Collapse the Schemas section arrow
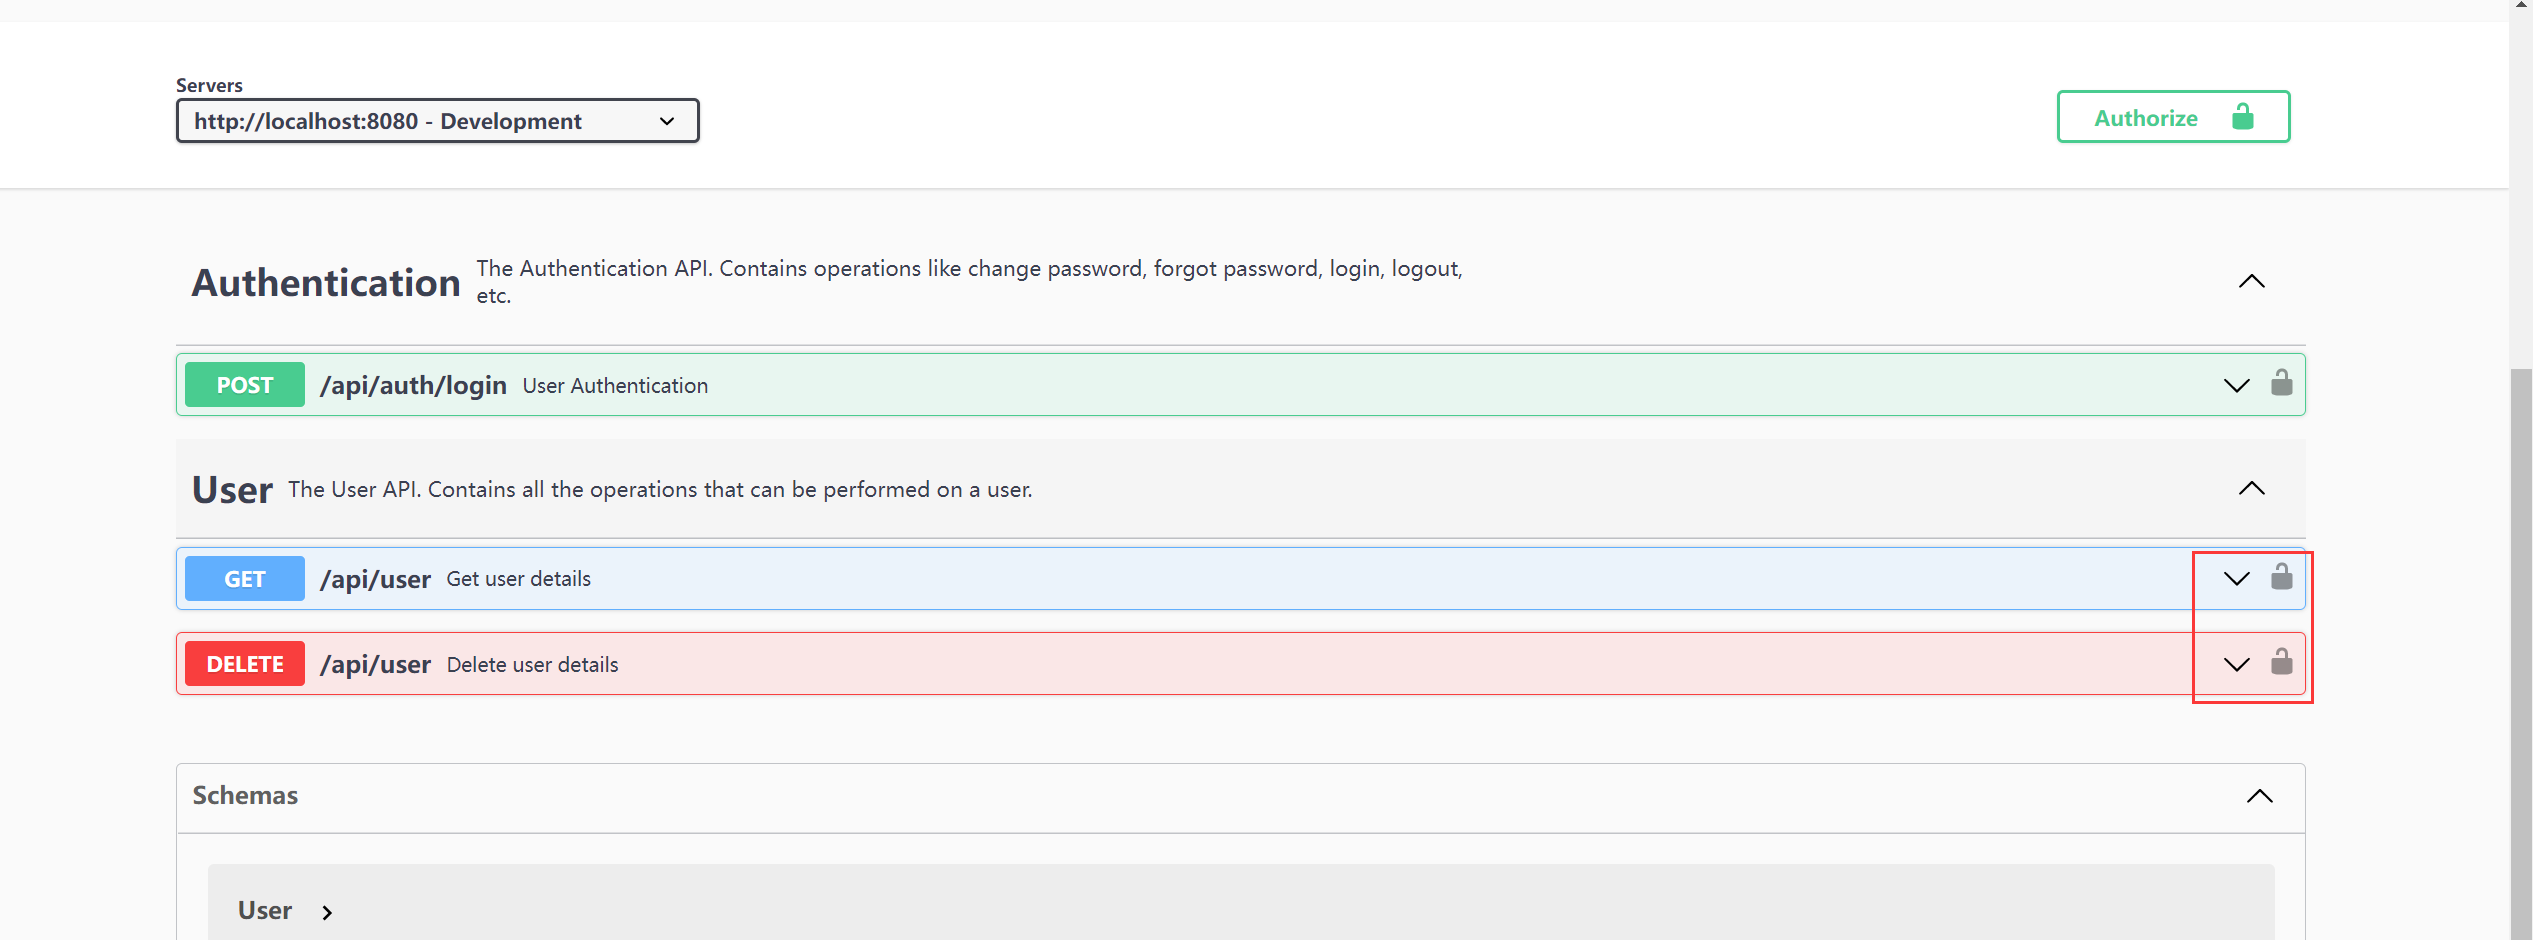The image size is (2533, 940). (x=2260, y=796)
